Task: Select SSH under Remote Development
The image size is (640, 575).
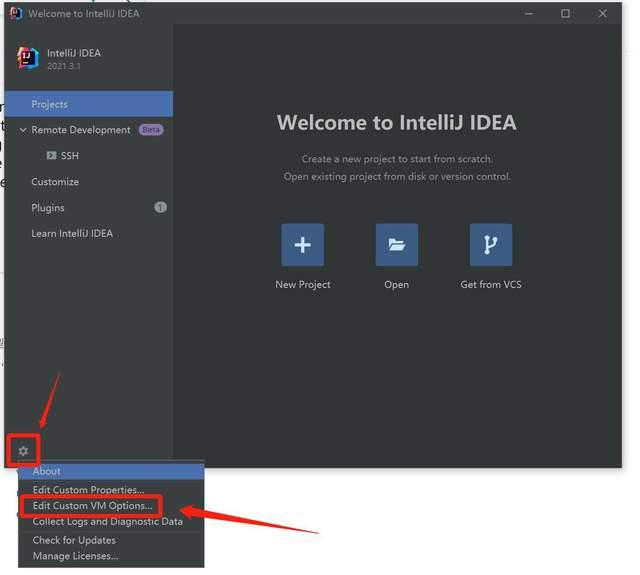Action: pyautogui.click(x=70, y=155)
